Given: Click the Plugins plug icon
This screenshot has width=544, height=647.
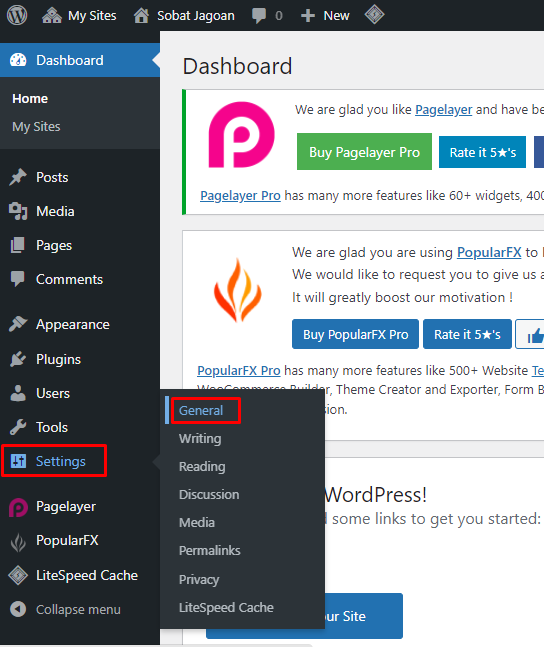Looking at the screenshot, I should tap(18, 359).
